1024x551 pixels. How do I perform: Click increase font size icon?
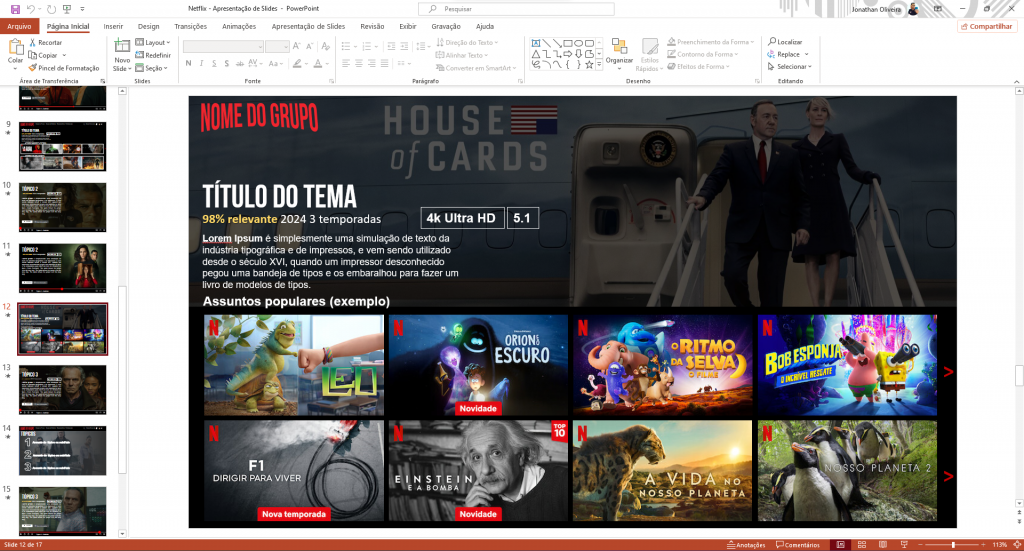click(296, 46)
